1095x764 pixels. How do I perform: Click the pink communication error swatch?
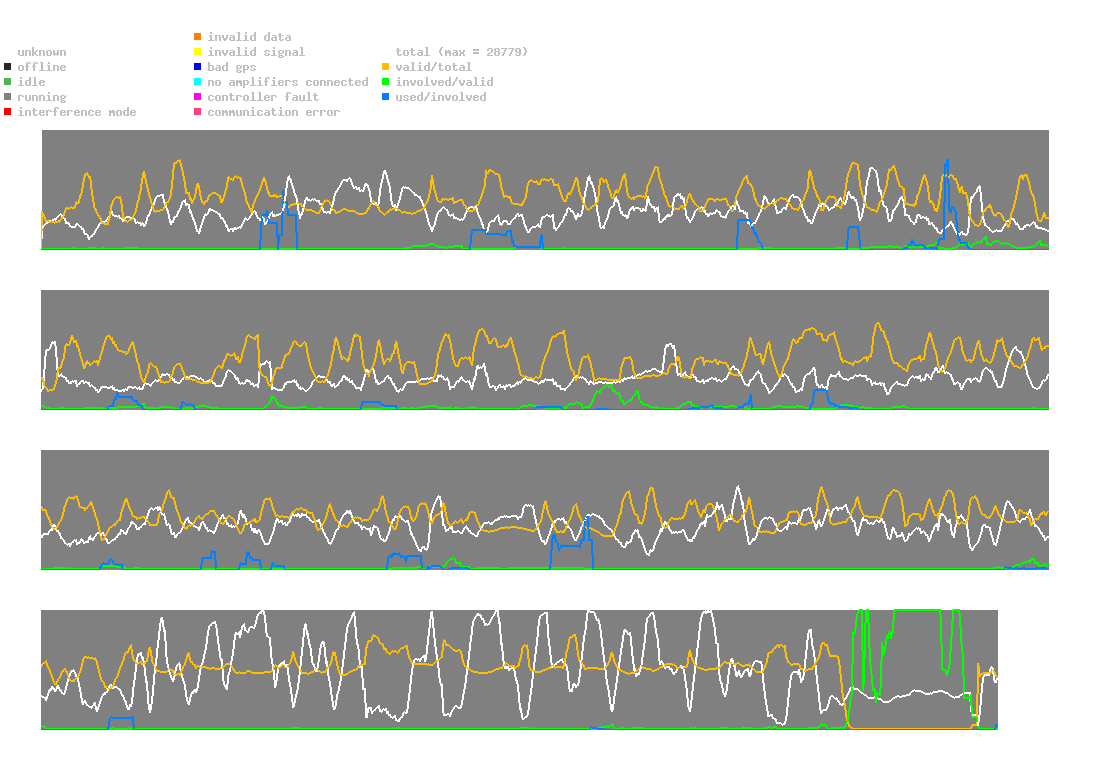pyautogui.click(x=198, y=112)
